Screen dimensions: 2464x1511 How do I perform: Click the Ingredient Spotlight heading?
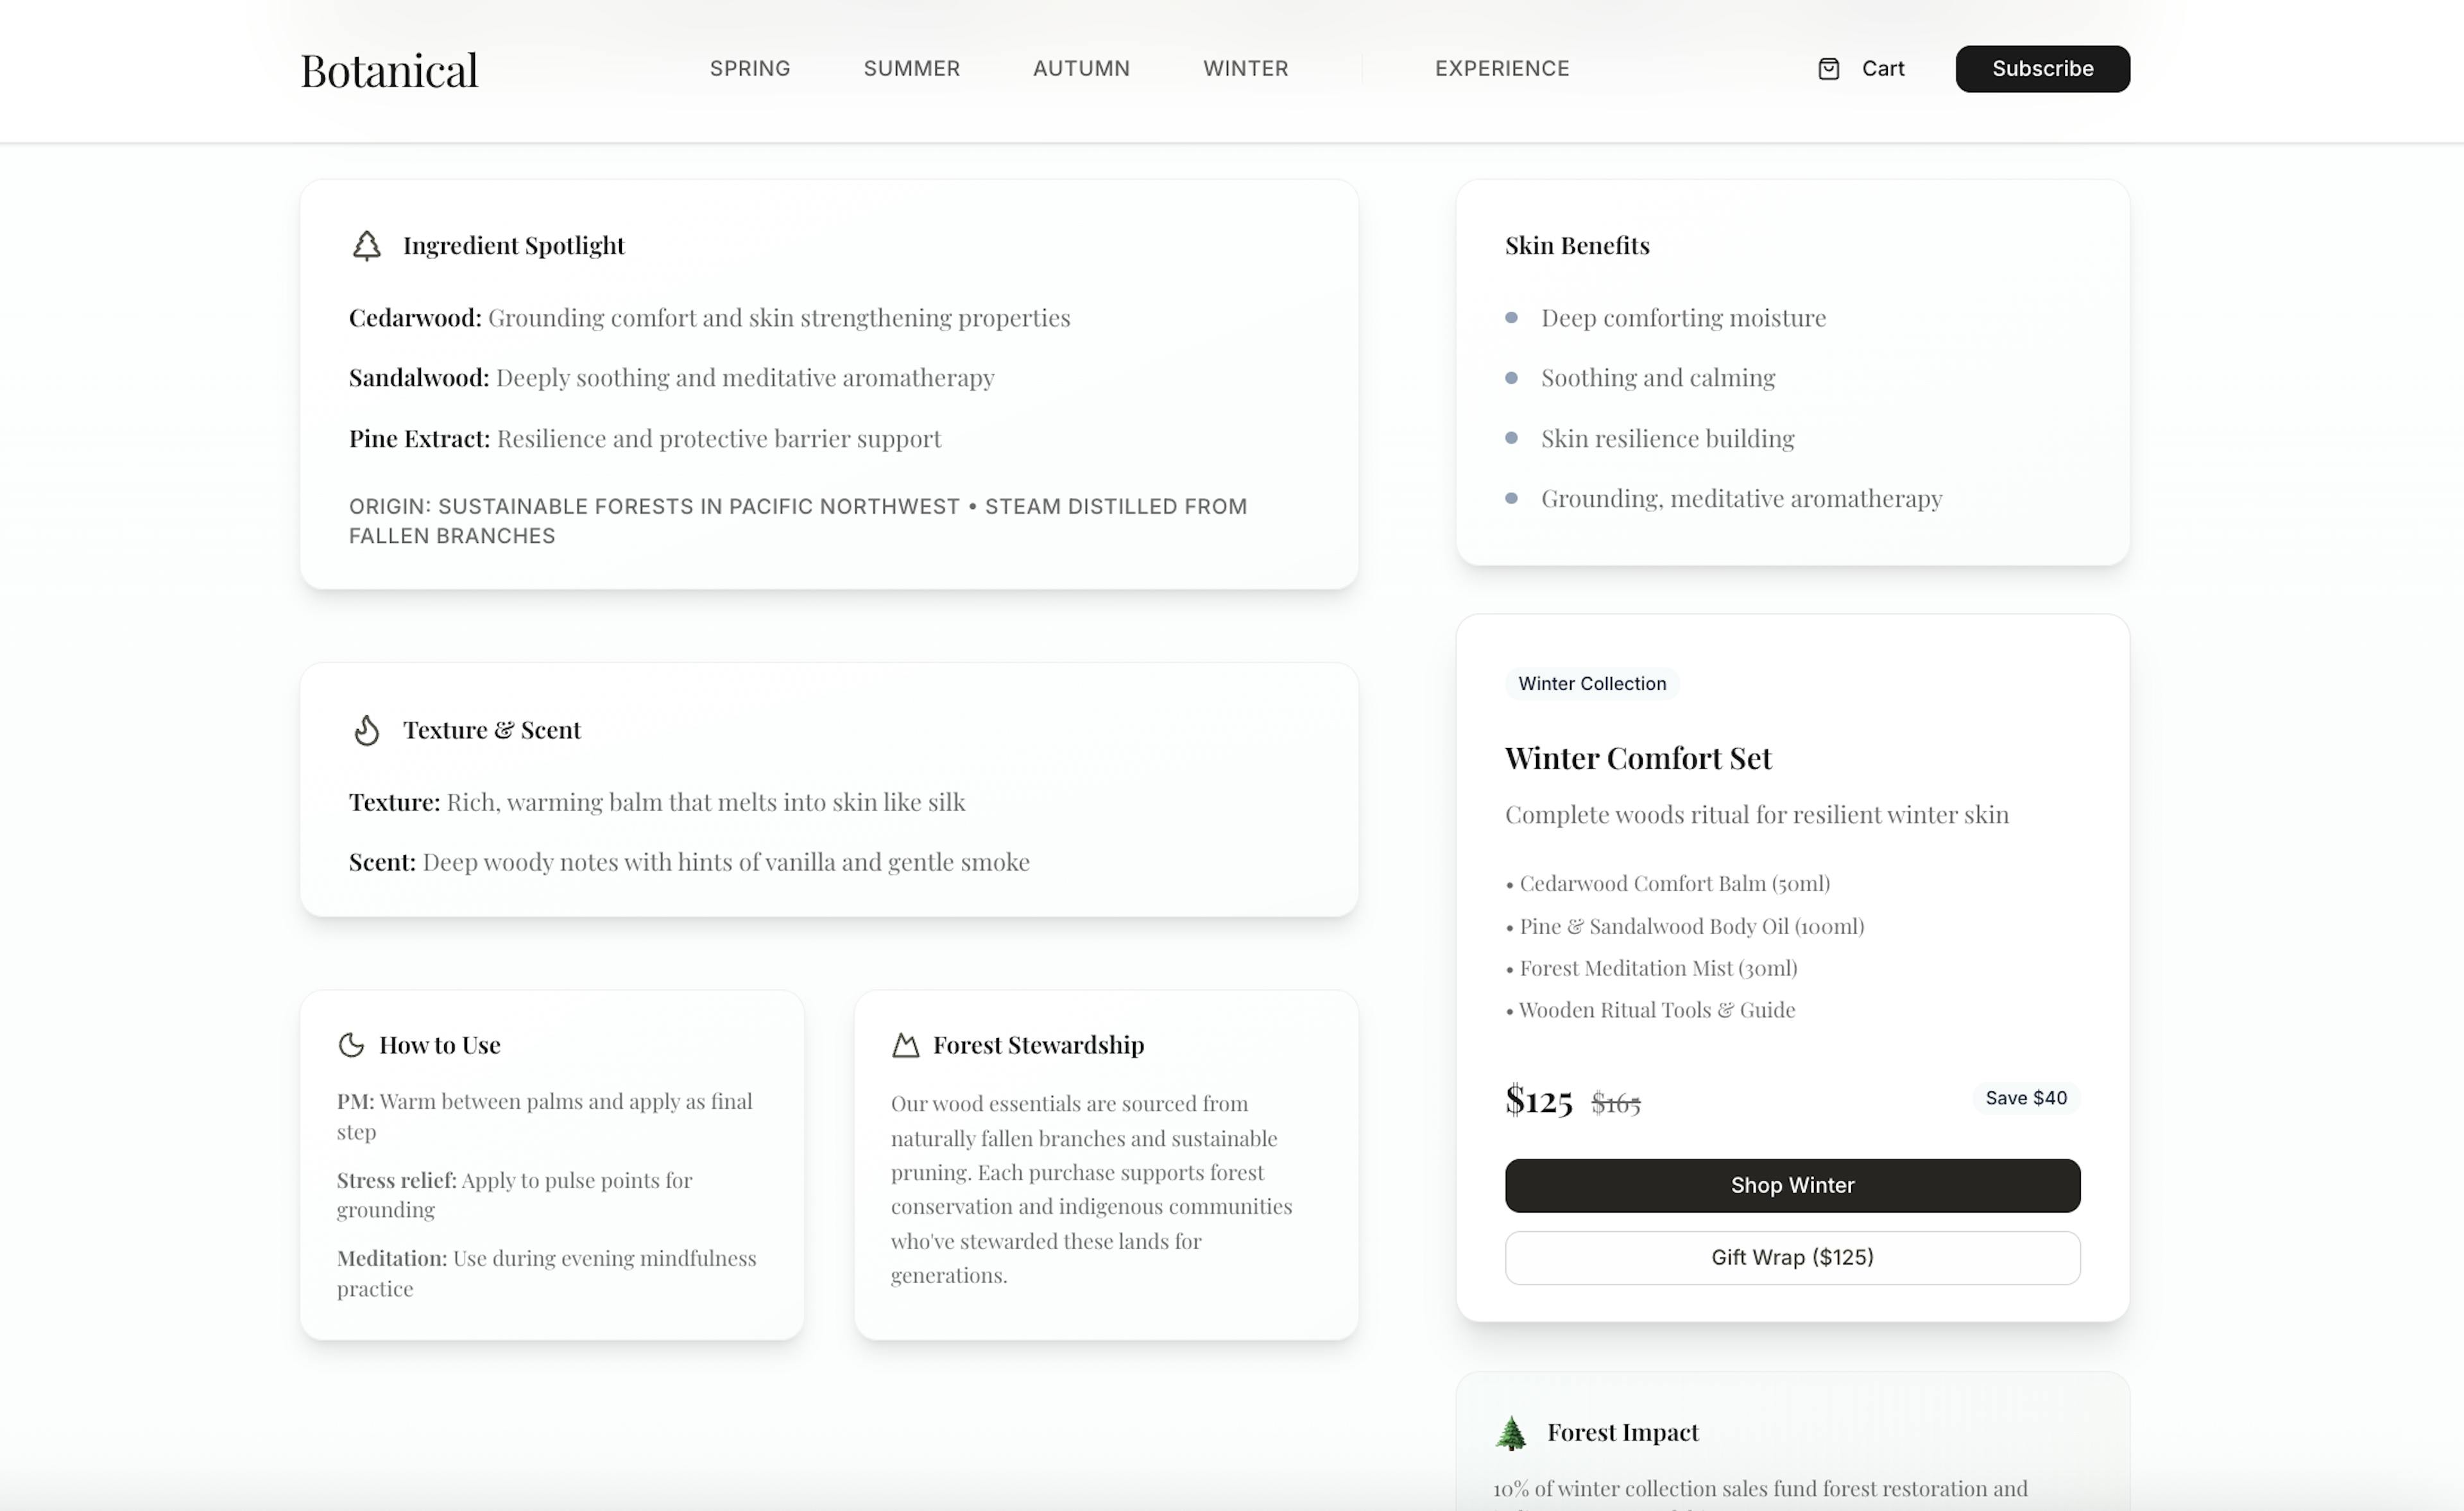click(x=513, y=246)
